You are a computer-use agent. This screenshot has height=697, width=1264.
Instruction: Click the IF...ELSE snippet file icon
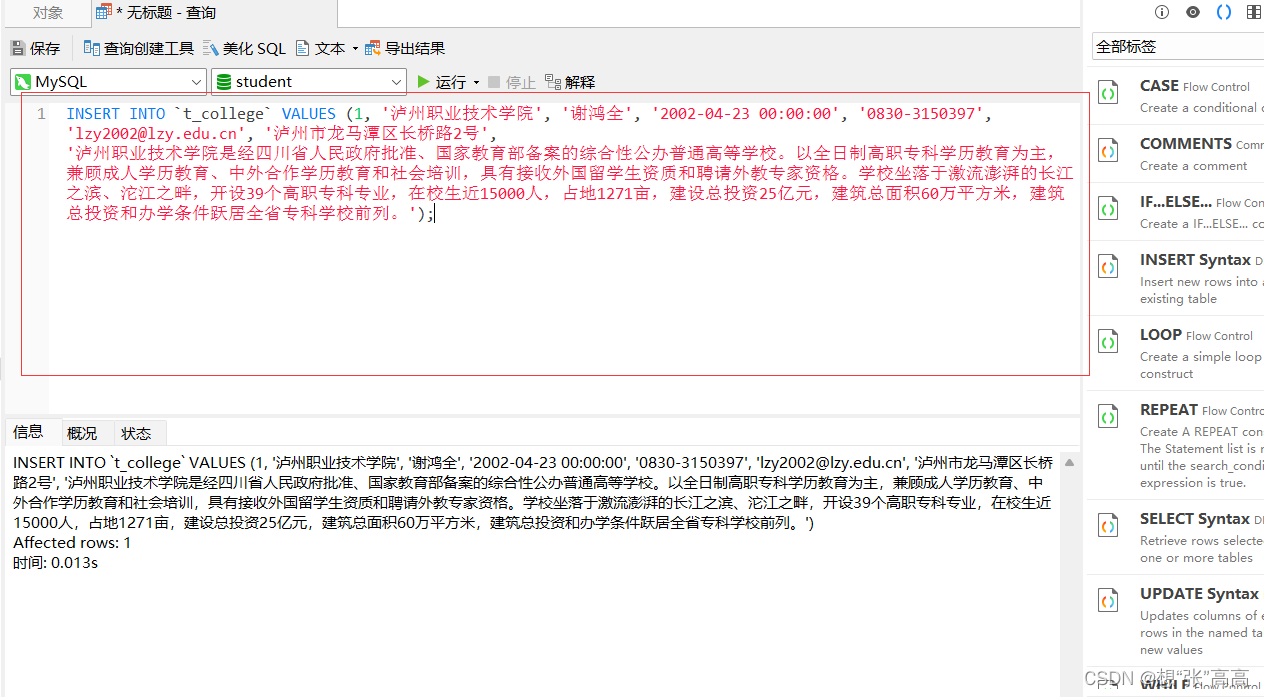pos(1108,210)
